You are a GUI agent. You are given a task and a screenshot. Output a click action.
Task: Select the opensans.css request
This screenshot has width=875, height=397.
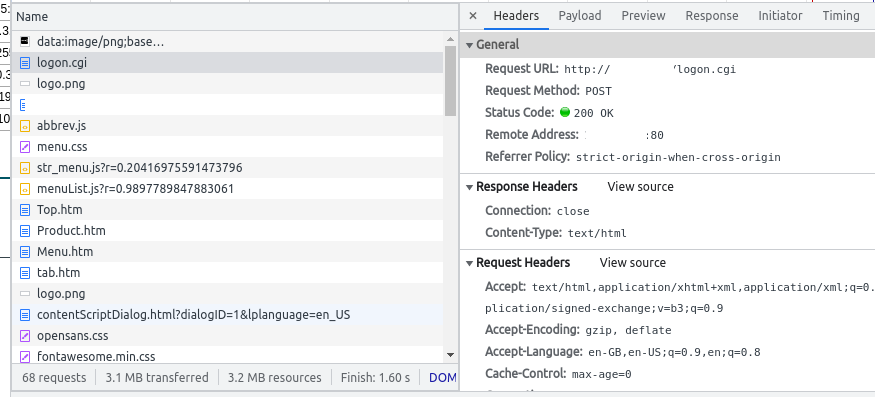[228, 336]
